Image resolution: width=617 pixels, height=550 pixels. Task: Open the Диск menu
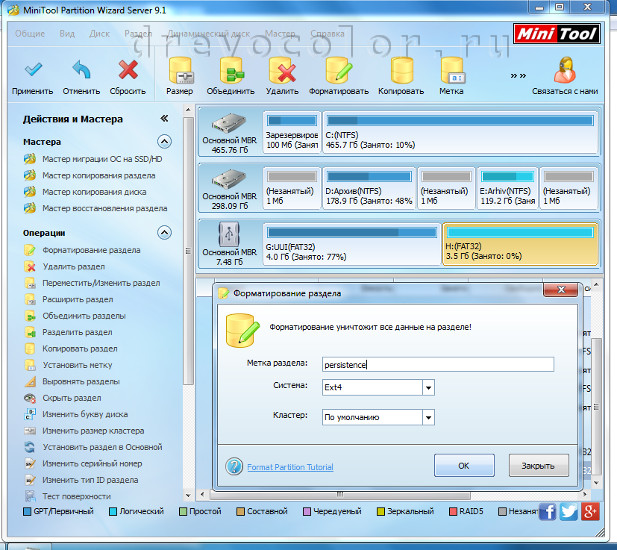99,33
